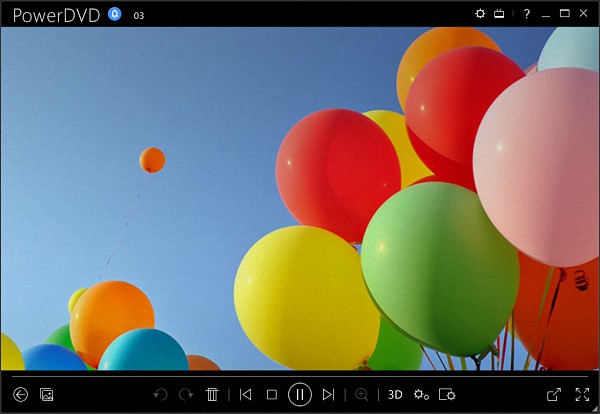This screenshot has width=600, height=414.
Task: Open slideshow settings gears icon
Action: 421,395
